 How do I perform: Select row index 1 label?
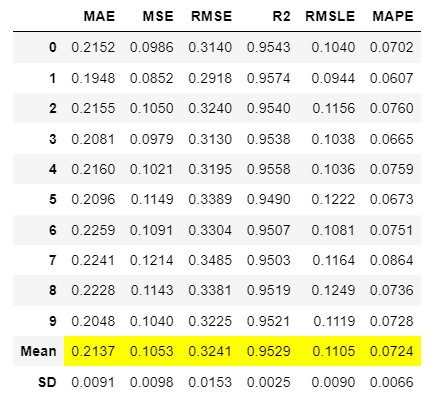53,78
